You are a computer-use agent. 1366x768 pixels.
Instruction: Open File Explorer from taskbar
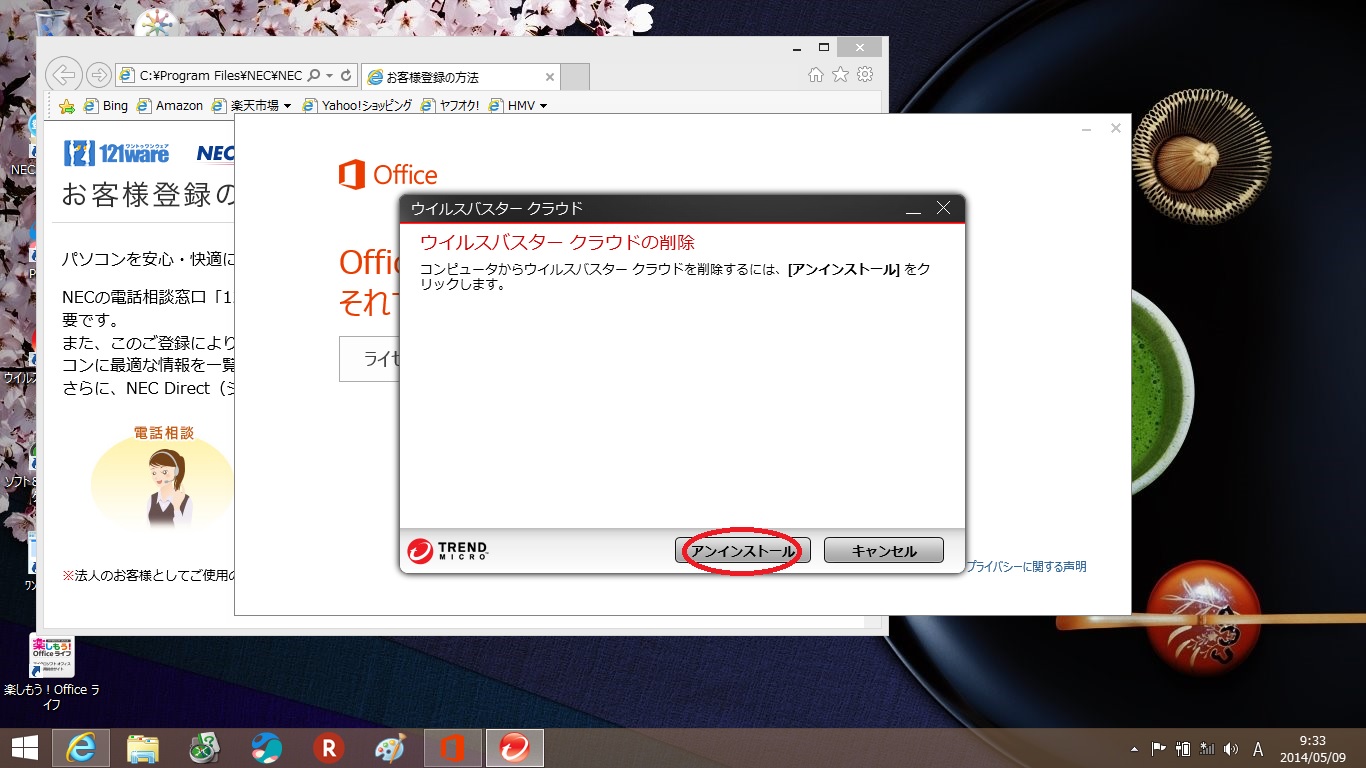point(143,747)
